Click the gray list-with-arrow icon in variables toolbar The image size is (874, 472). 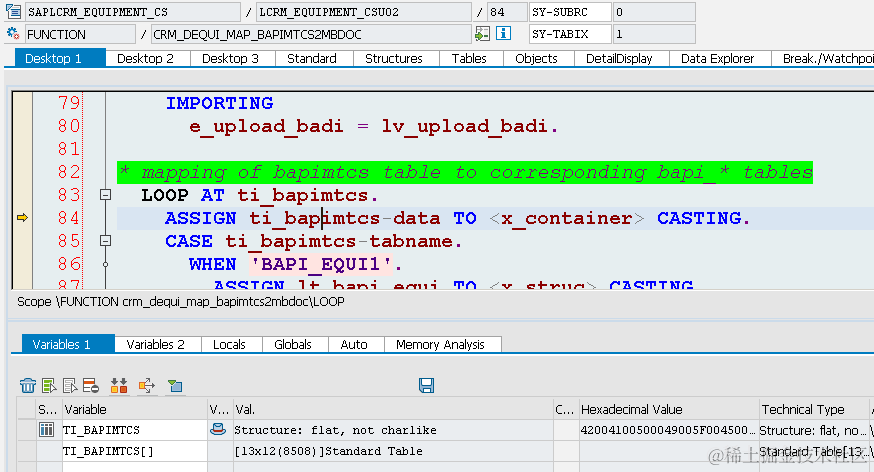point(70,385)
